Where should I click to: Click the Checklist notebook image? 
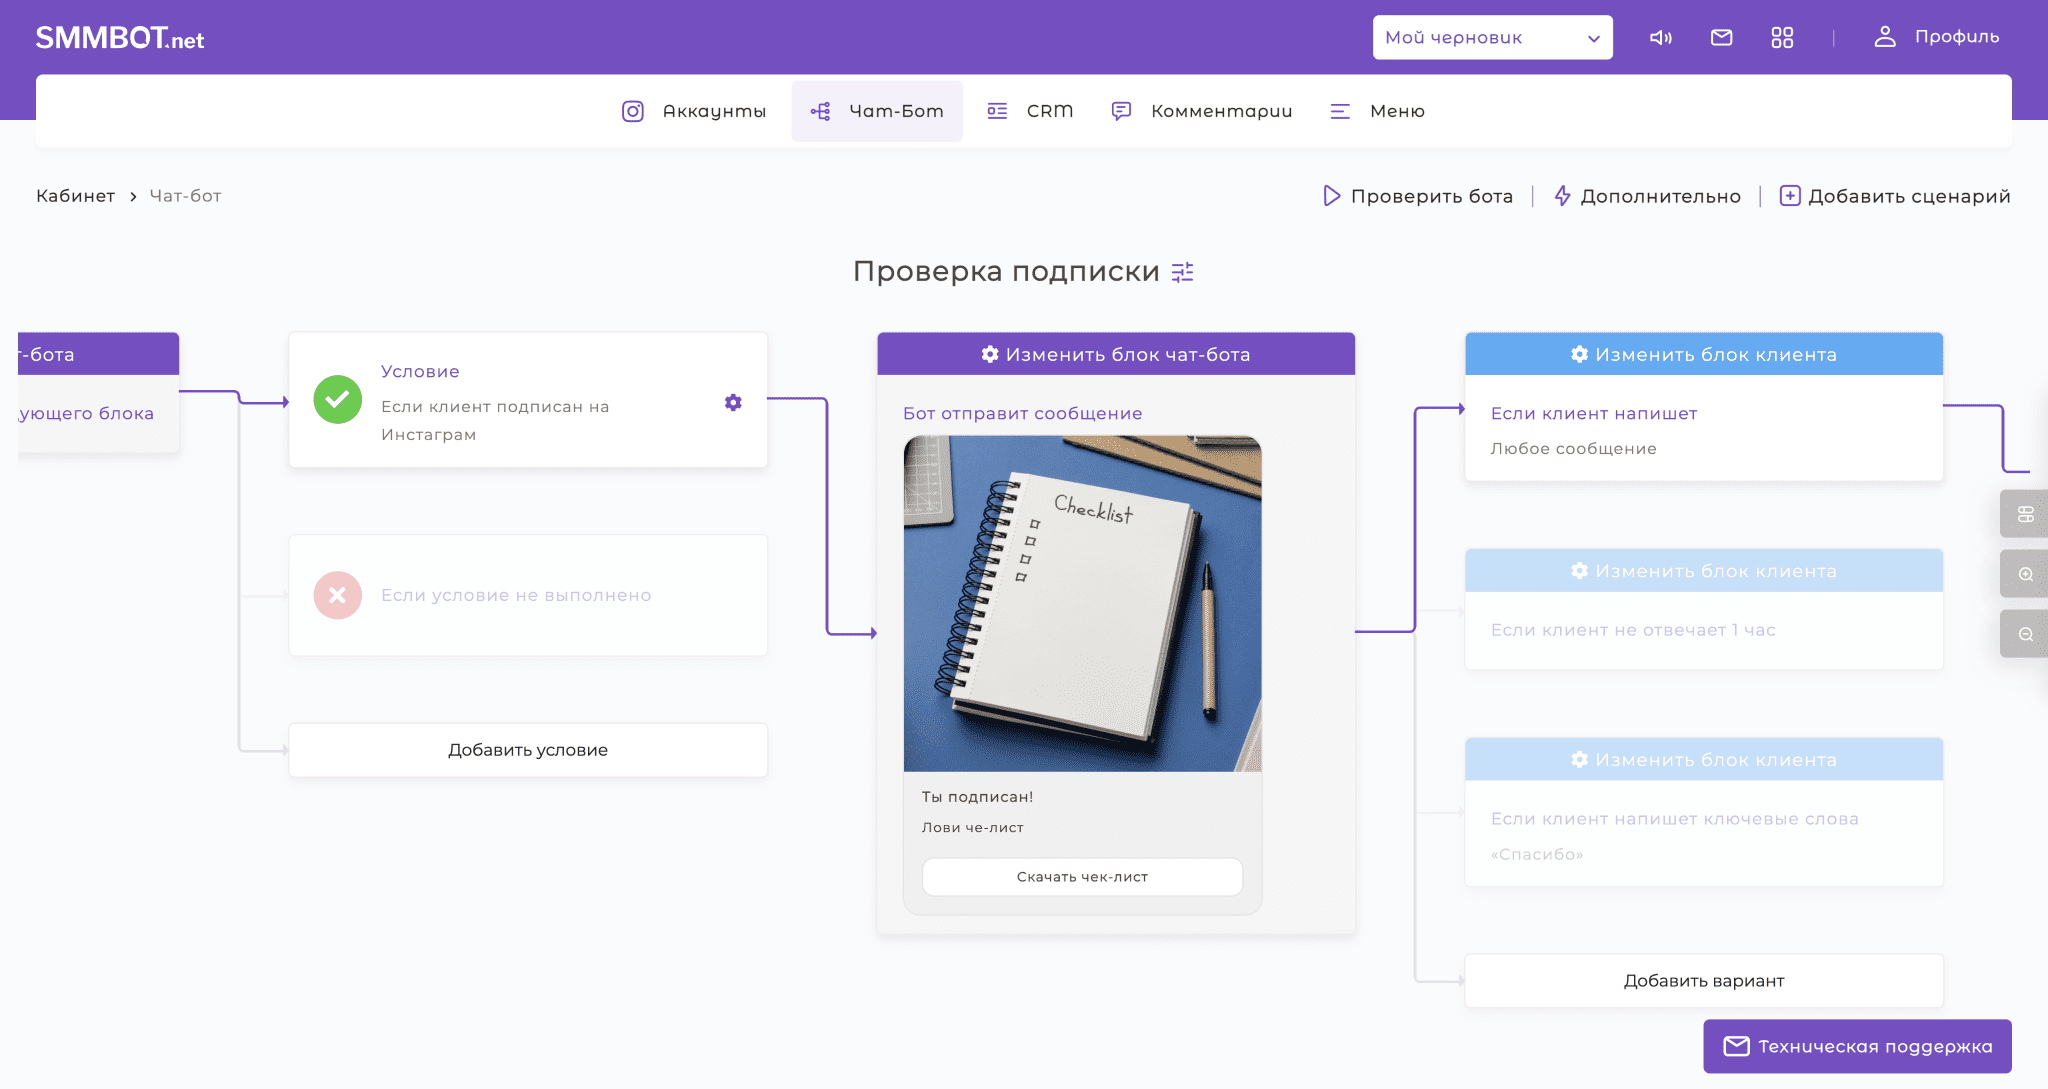pyautogui.click(x=1082, y=603)
